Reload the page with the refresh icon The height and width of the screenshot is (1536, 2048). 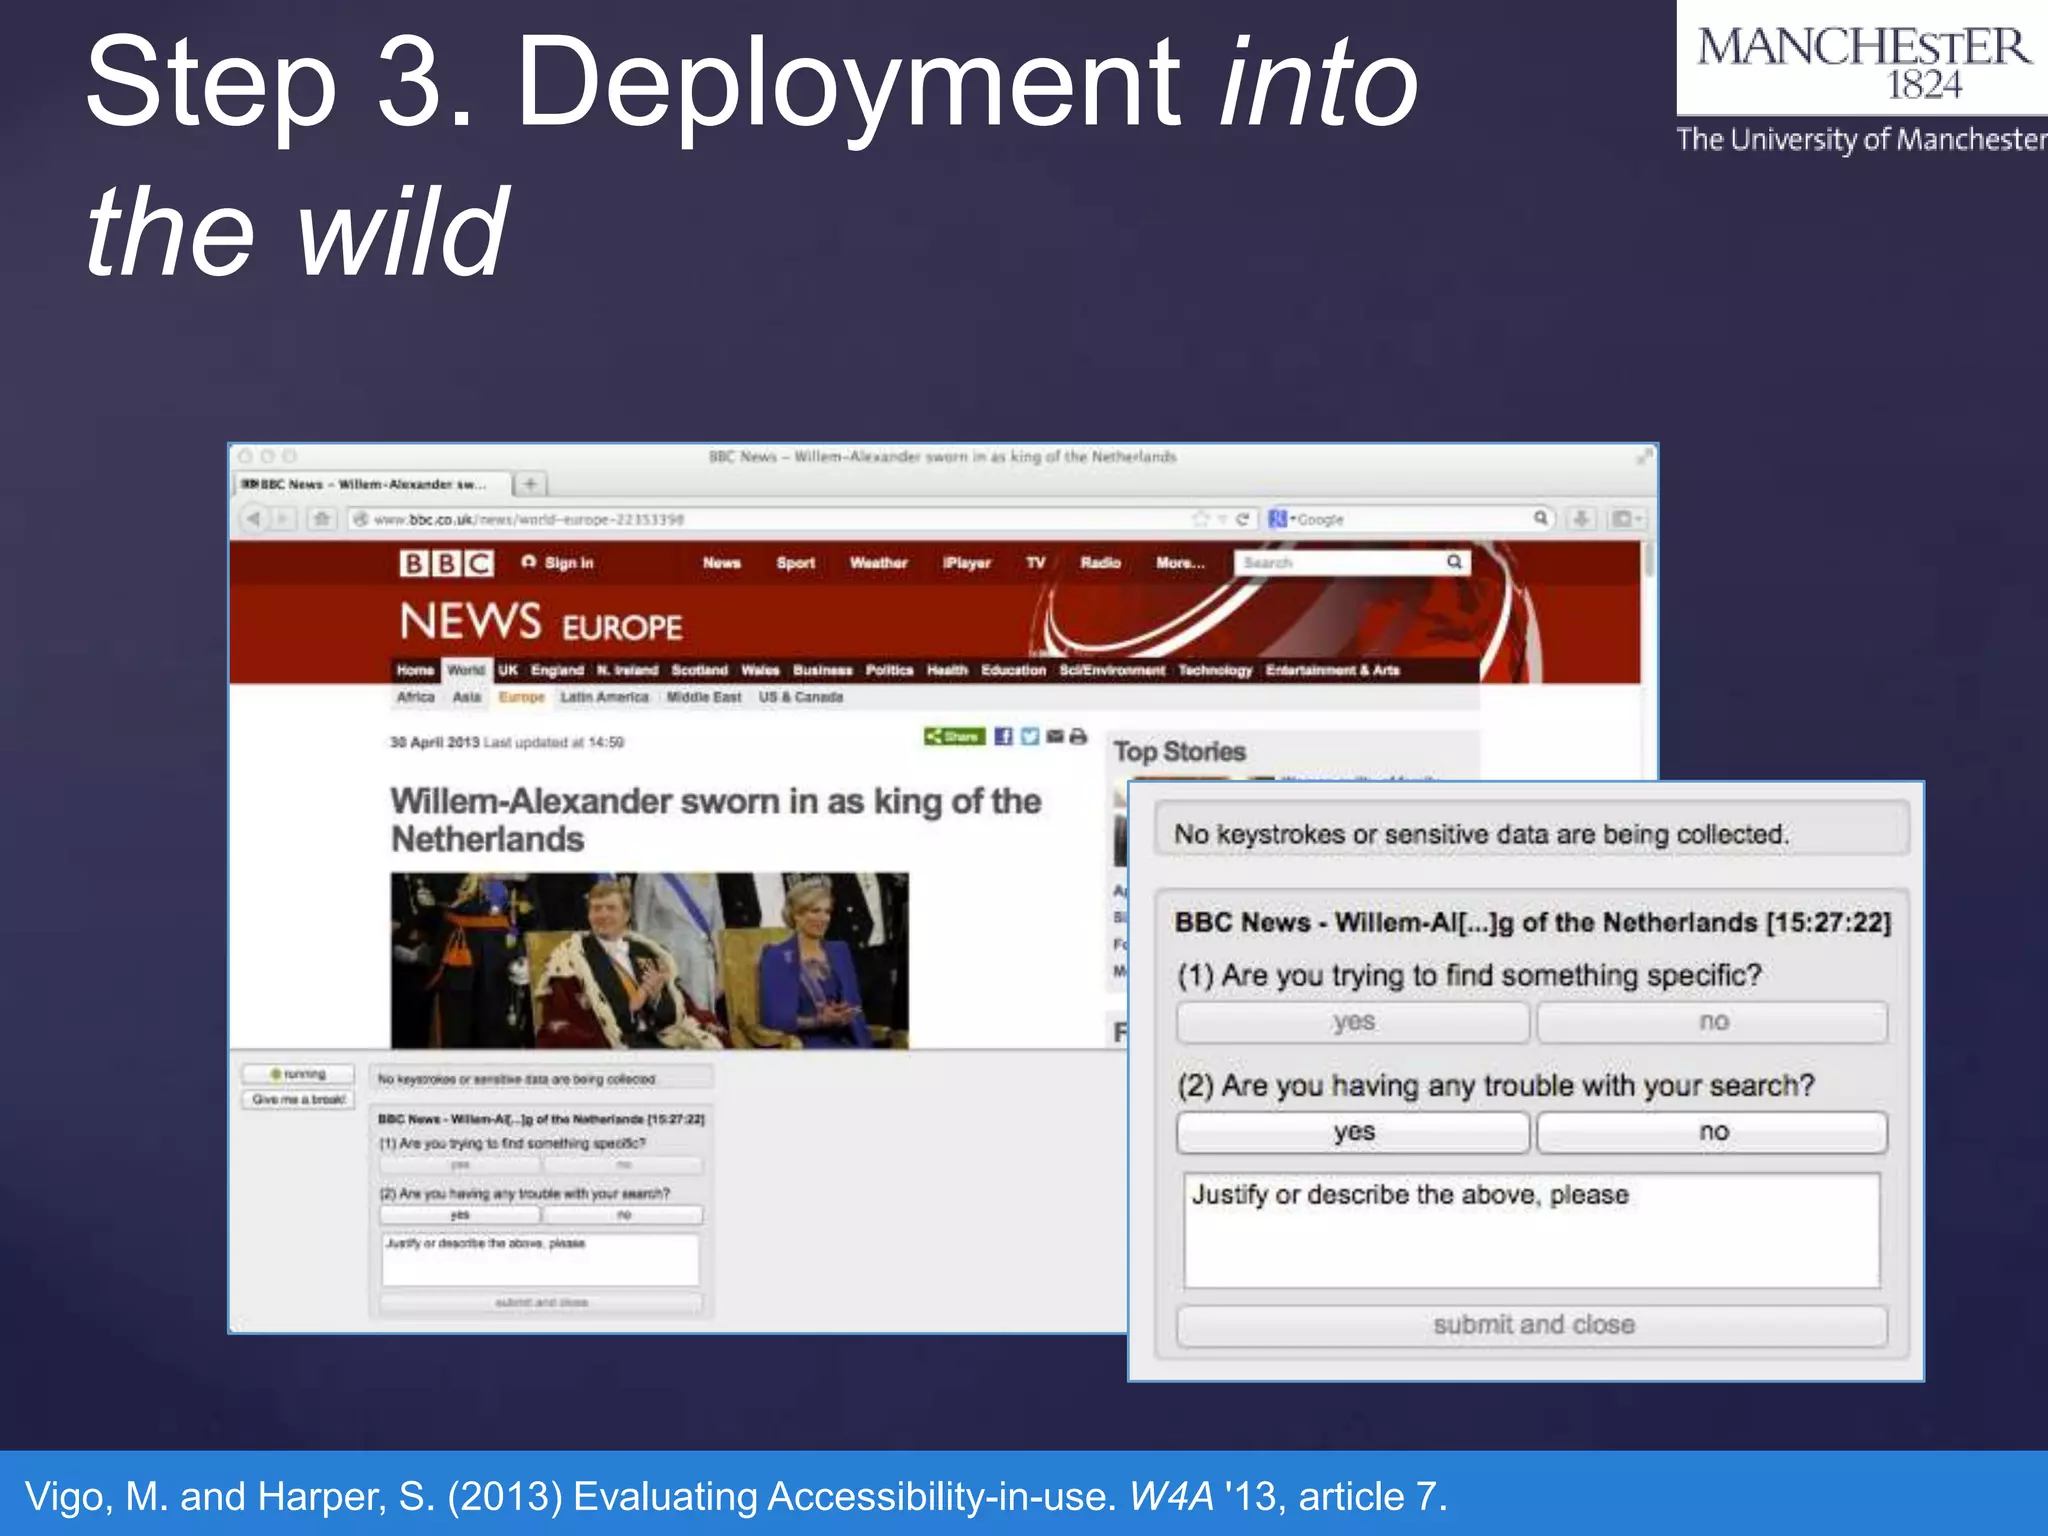tap(1242, 518)
